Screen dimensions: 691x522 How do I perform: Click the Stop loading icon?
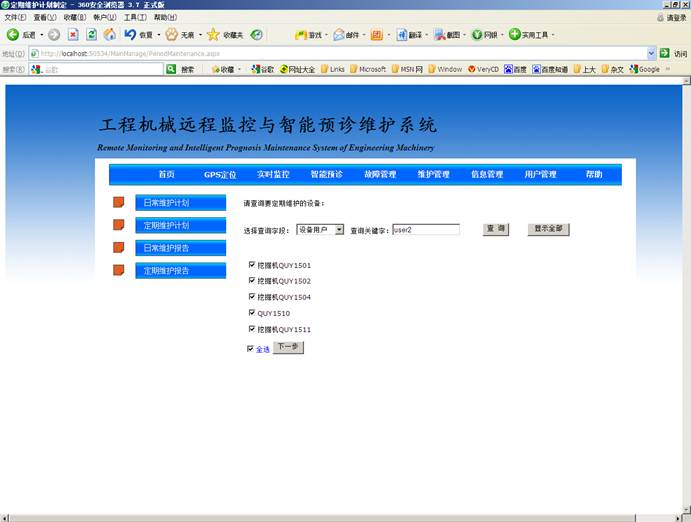[x=73, y=35]
